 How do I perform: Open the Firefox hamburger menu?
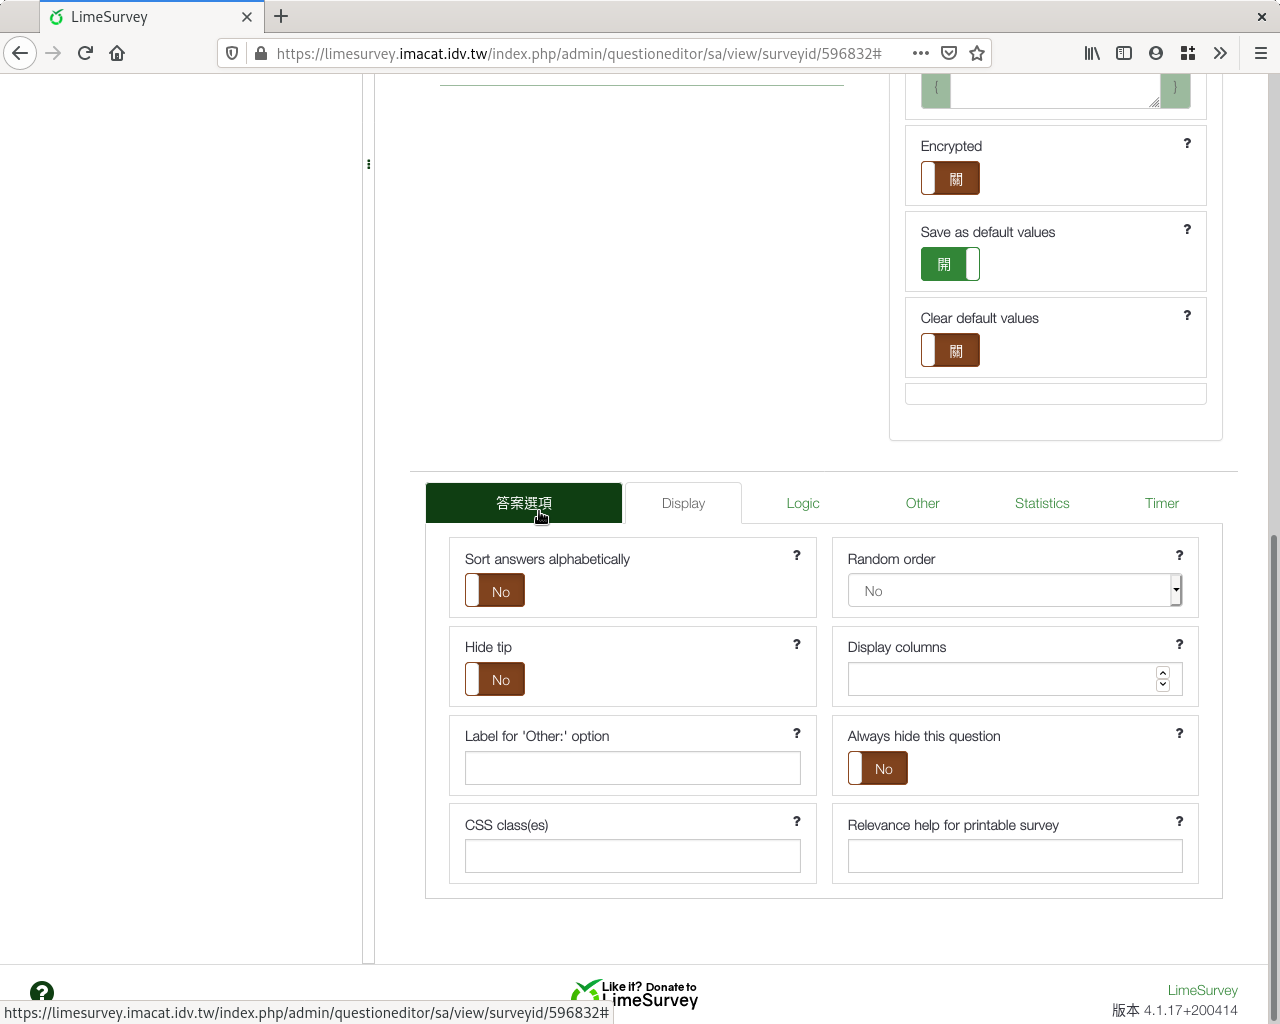[1261, 53]
